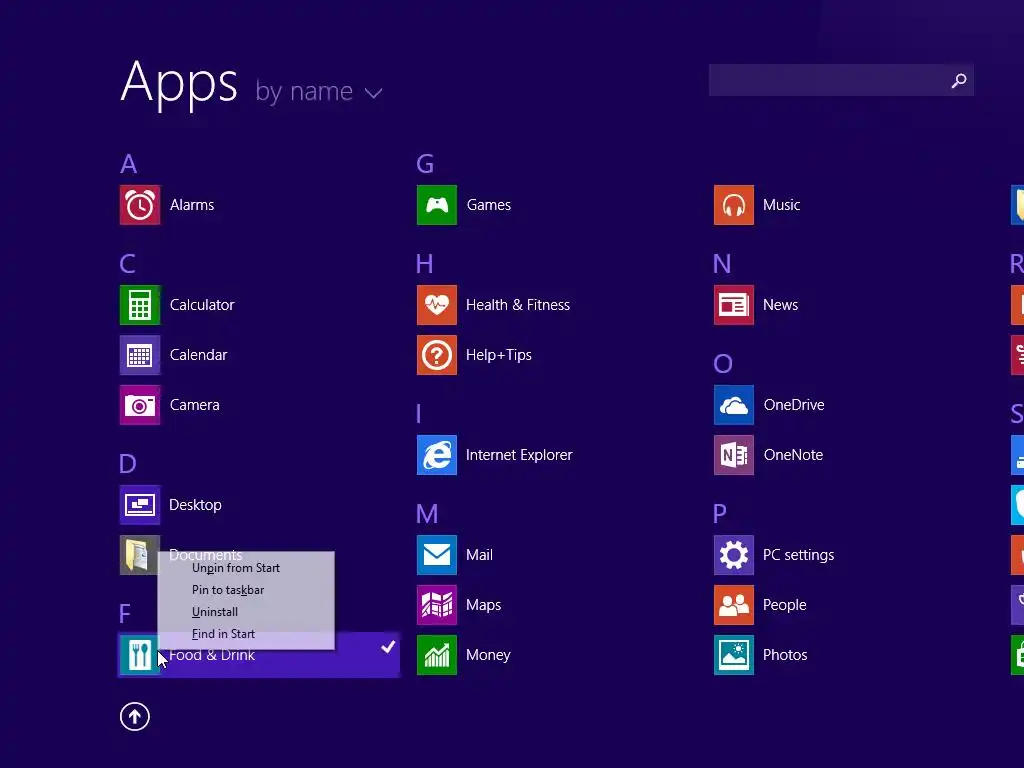Click the Help+Tips question mark icon
1024x768 pixels.
437,355
